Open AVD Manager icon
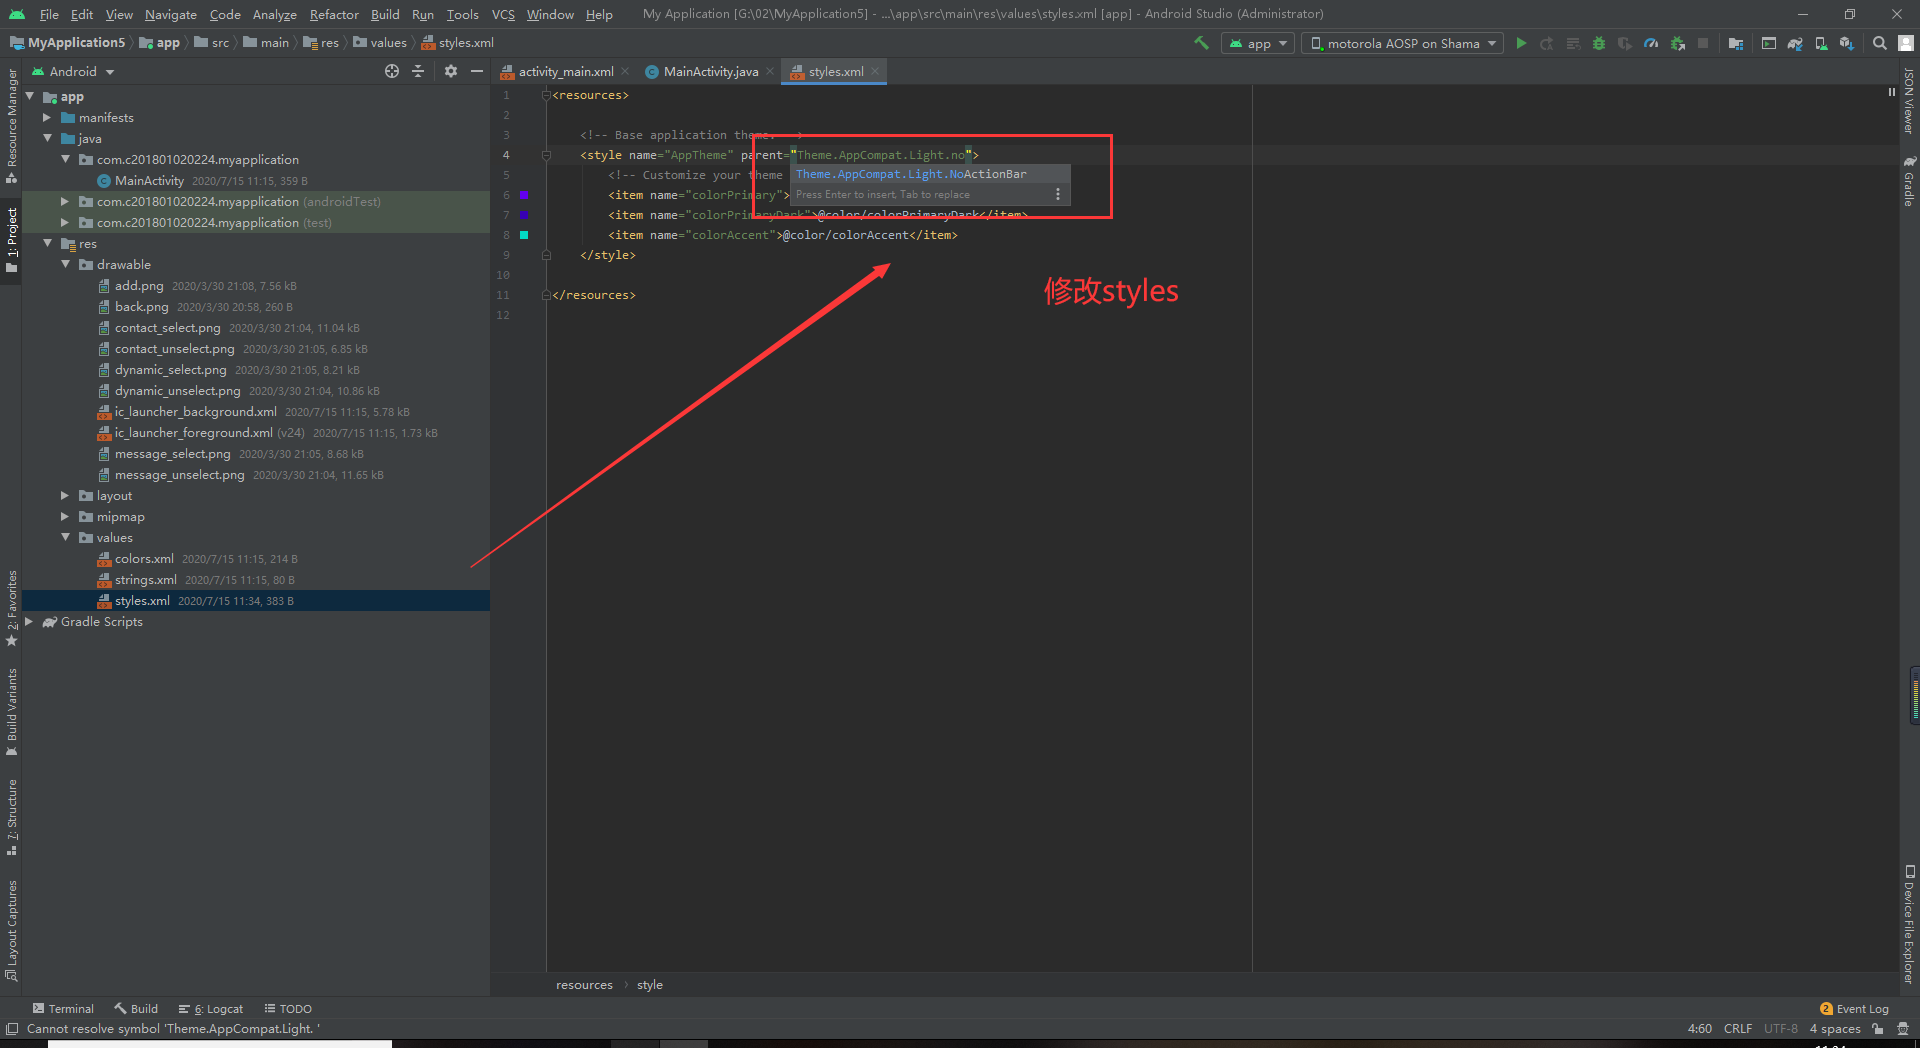Screen dimensions: 1920x1048 pyautogui.click(x=1821, y=43)
